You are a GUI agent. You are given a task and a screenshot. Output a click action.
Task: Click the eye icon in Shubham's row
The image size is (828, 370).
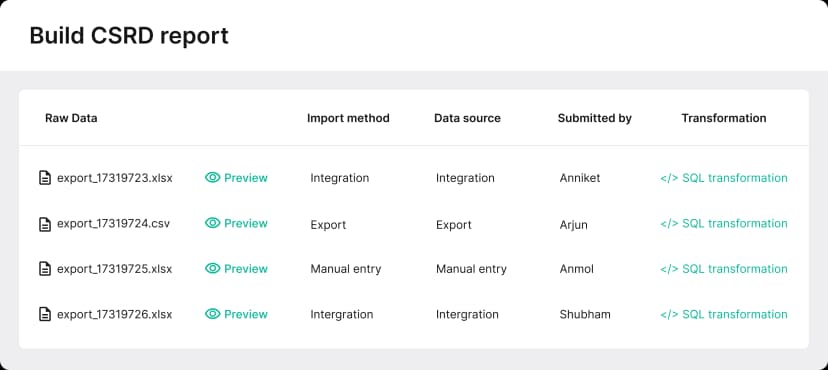pyautogui.click(x=212, y=314)
